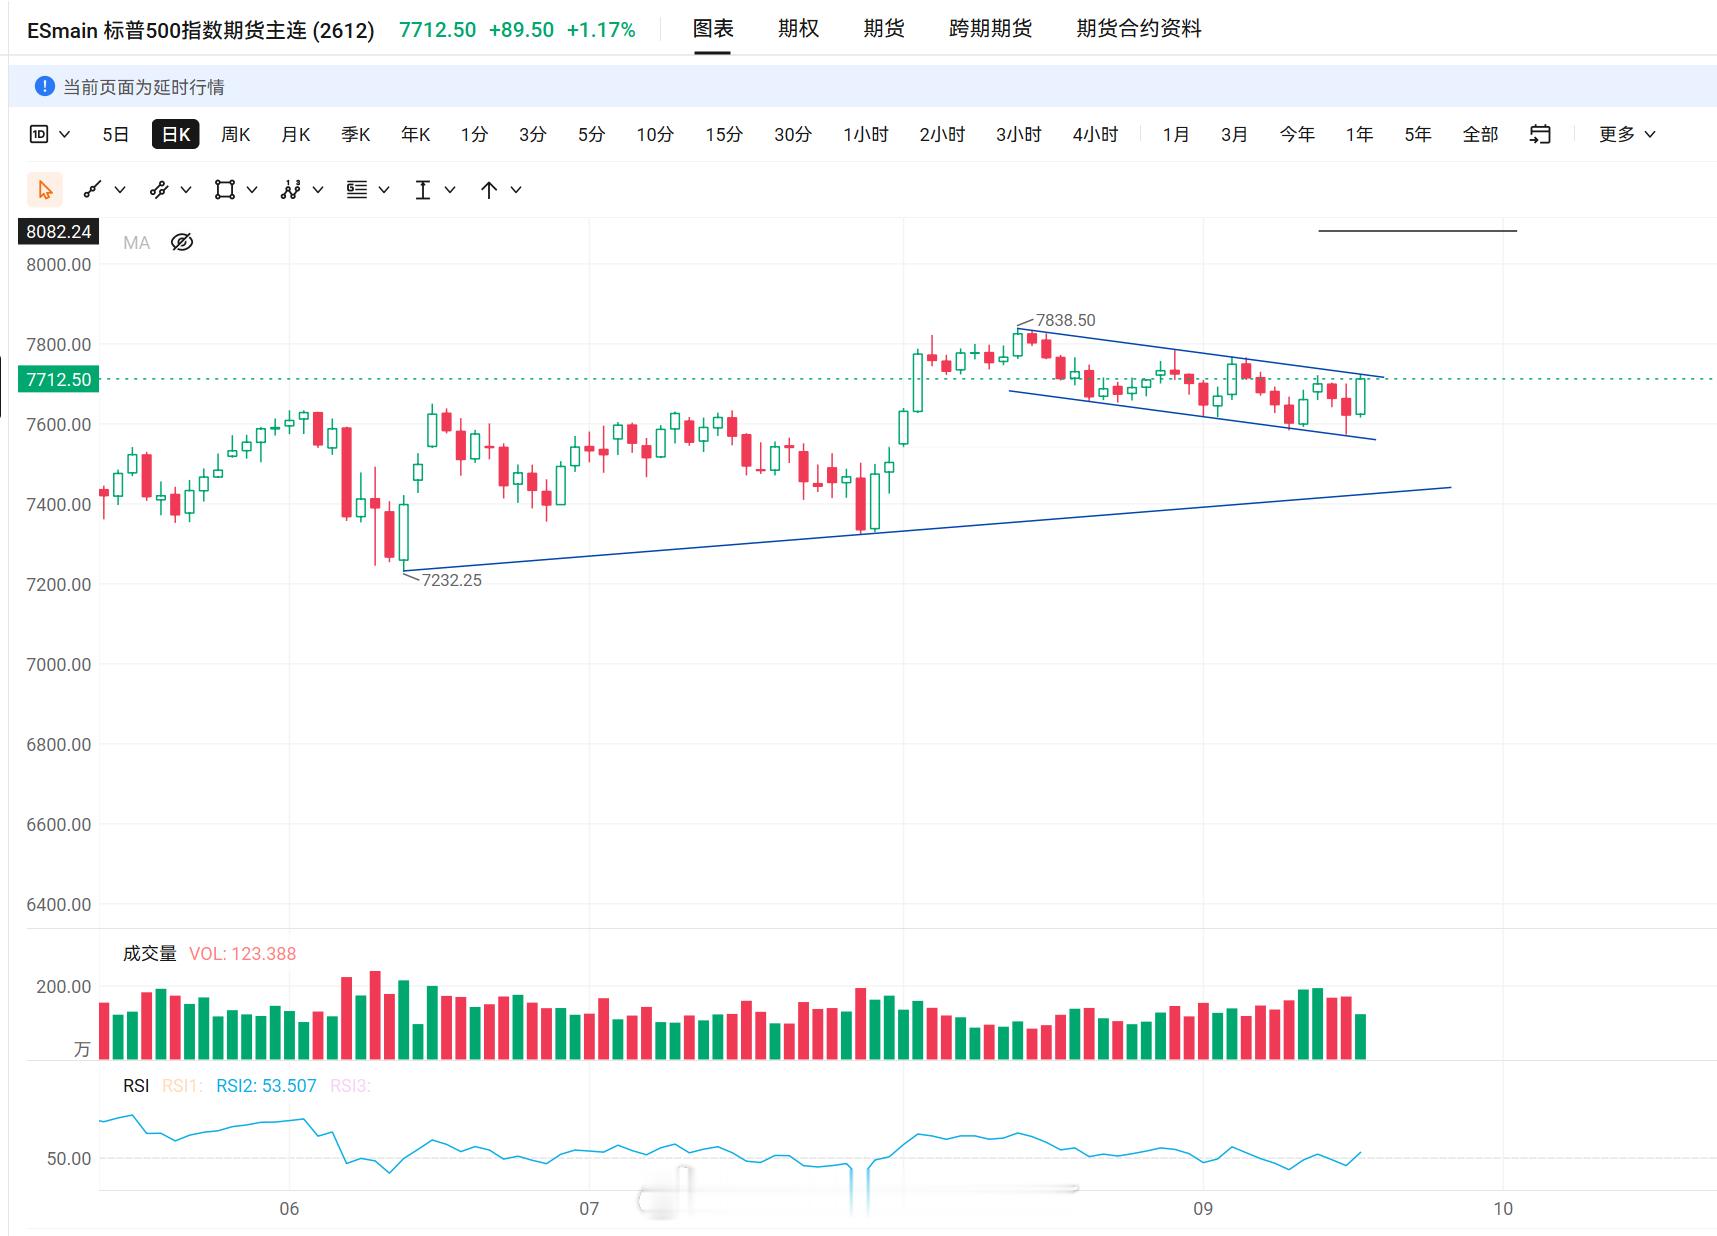Viewport: 1717px width, 1236px height.
Task: Click the RSI indicator label
Action: pyautogui.click(x=136, y=1086)
